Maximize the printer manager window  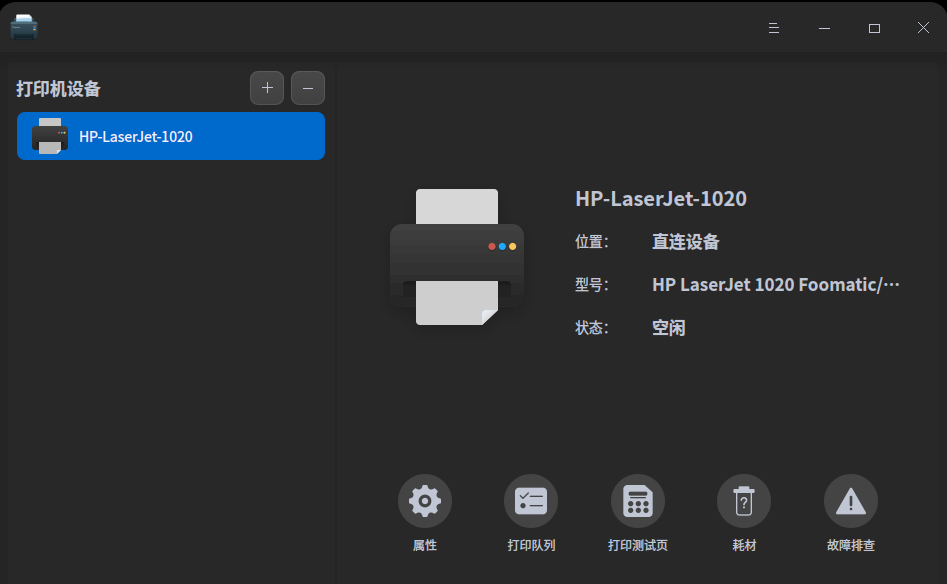pos(874,28)
